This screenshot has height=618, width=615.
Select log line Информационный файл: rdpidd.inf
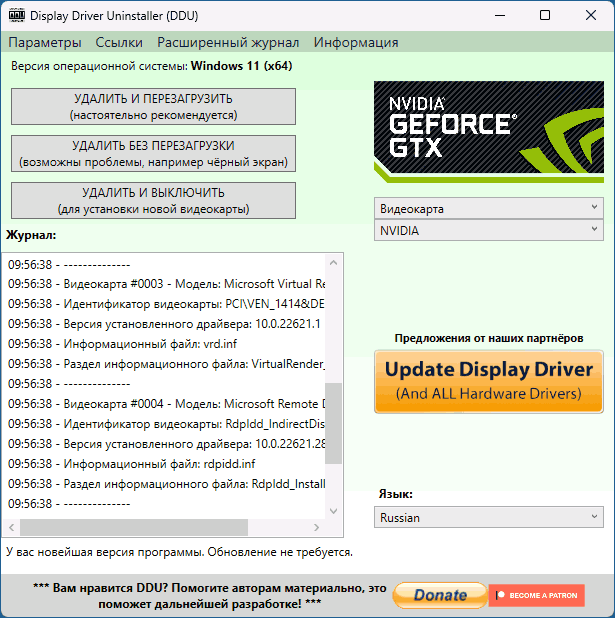(x=132, y=464)
